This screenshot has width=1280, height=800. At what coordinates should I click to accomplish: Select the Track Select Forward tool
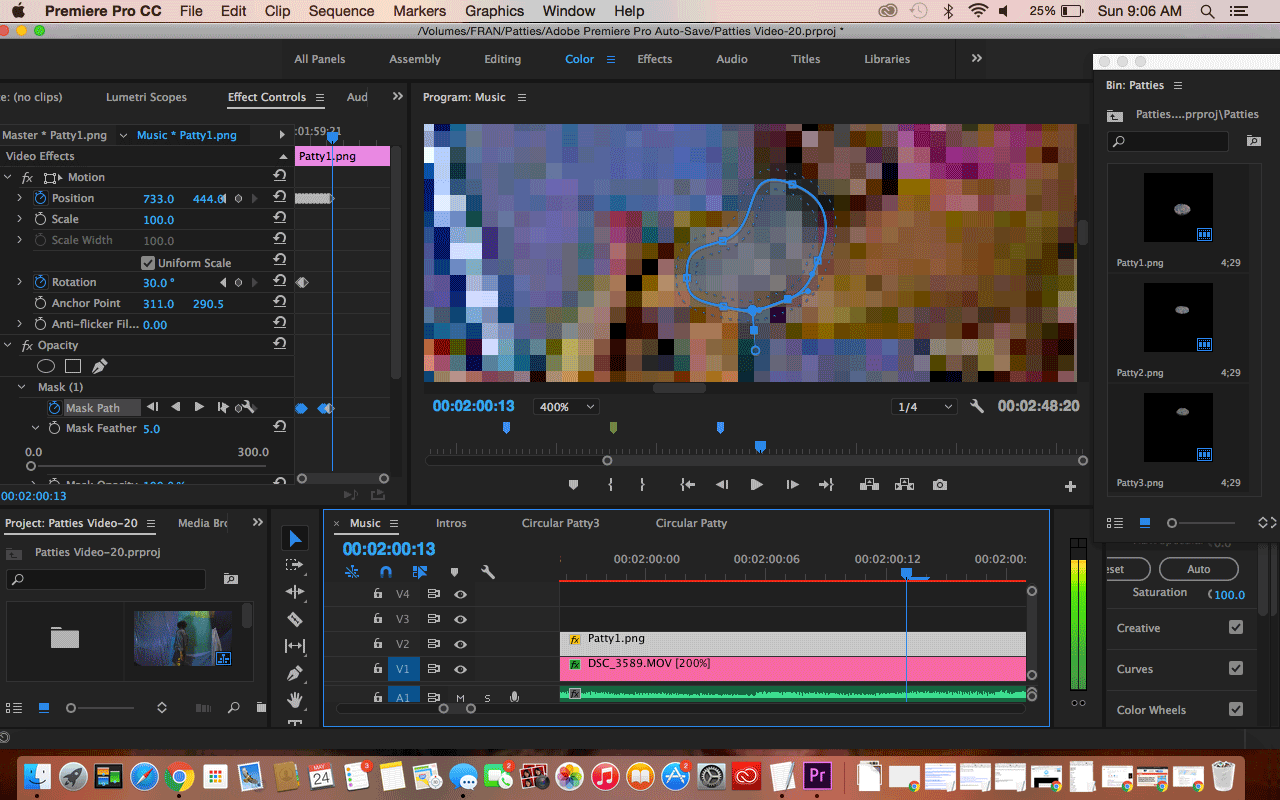pyautogui.click(x=295, y=565)
